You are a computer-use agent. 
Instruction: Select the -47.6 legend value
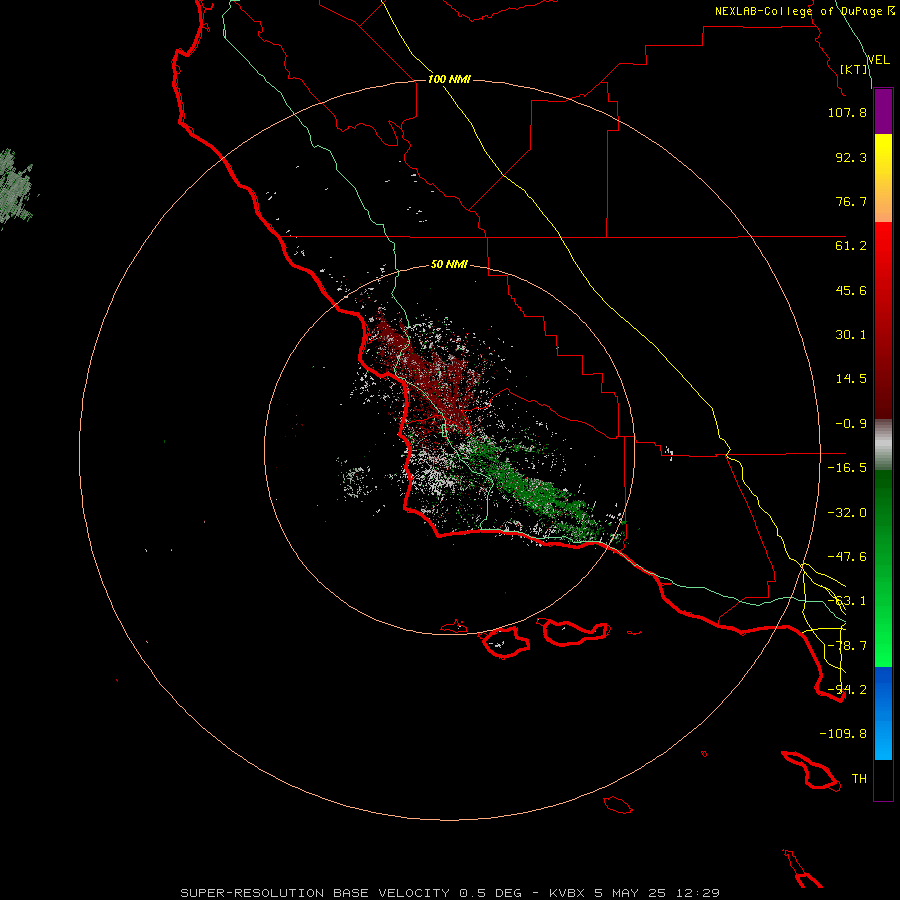coord(847,557)
